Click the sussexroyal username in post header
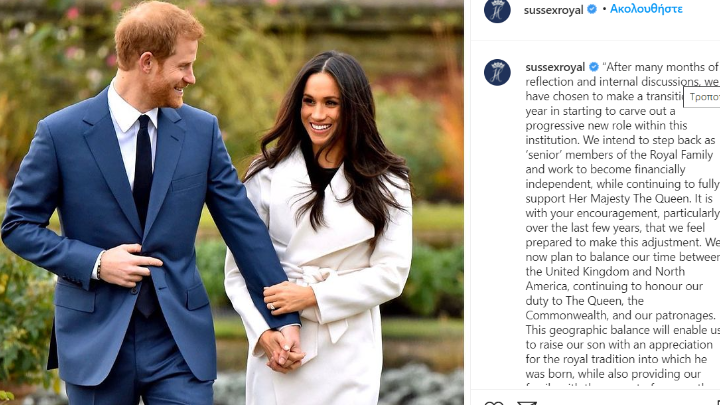The image size is (720, 405). pyautogui.click(x=553, y=10)
